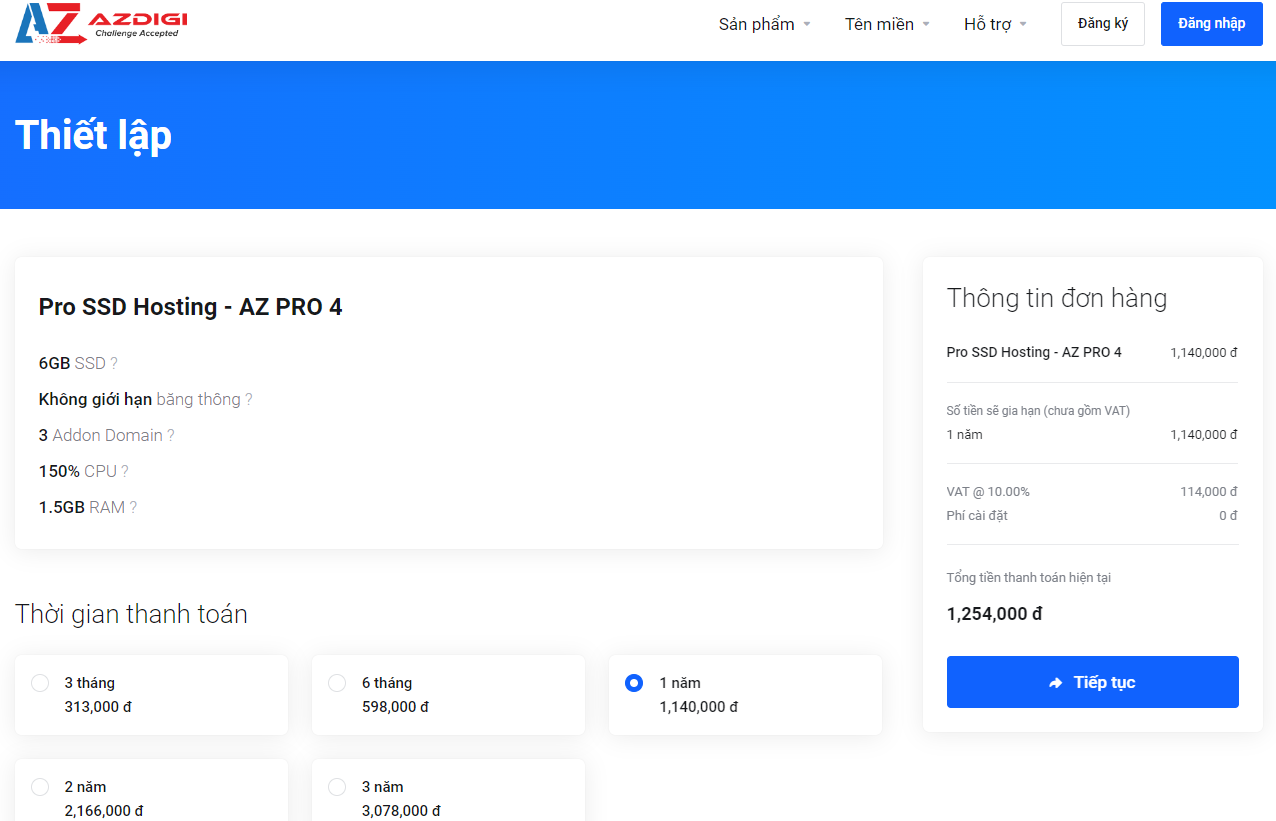Click the VAT @ 10.00% label
Screen dimensions: 1276x821
988,492
